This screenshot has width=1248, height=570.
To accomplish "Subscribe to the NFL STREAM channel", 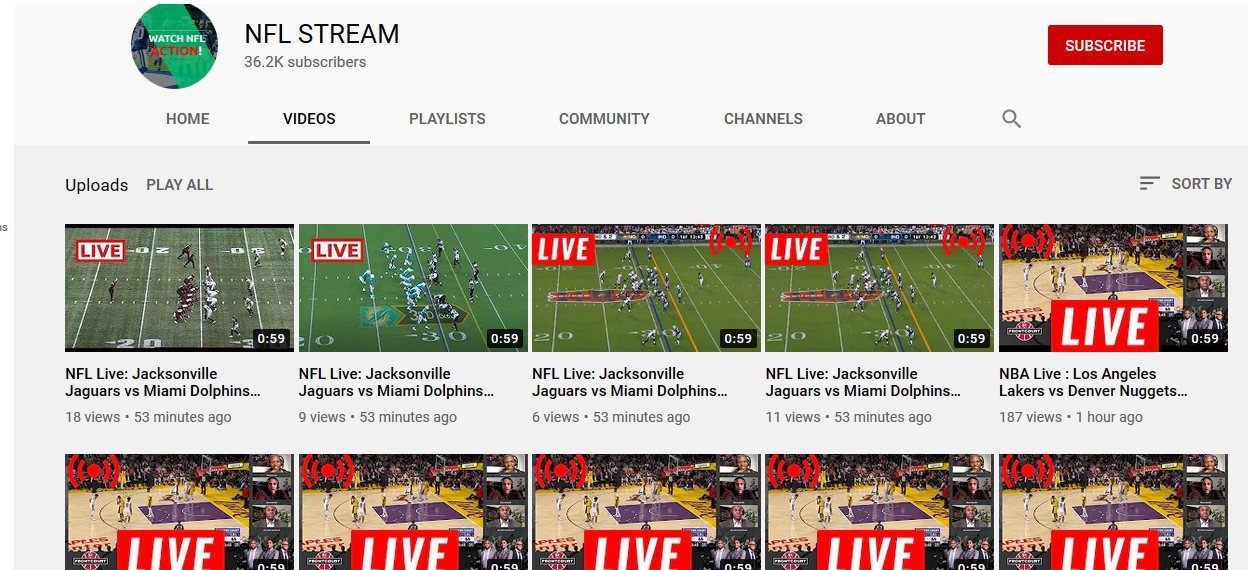I will coord(1105,45).
